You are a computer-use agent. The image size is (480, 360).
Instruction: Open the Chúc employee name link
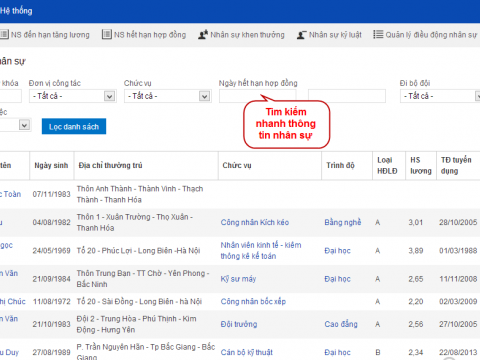[x=13, y=301]
